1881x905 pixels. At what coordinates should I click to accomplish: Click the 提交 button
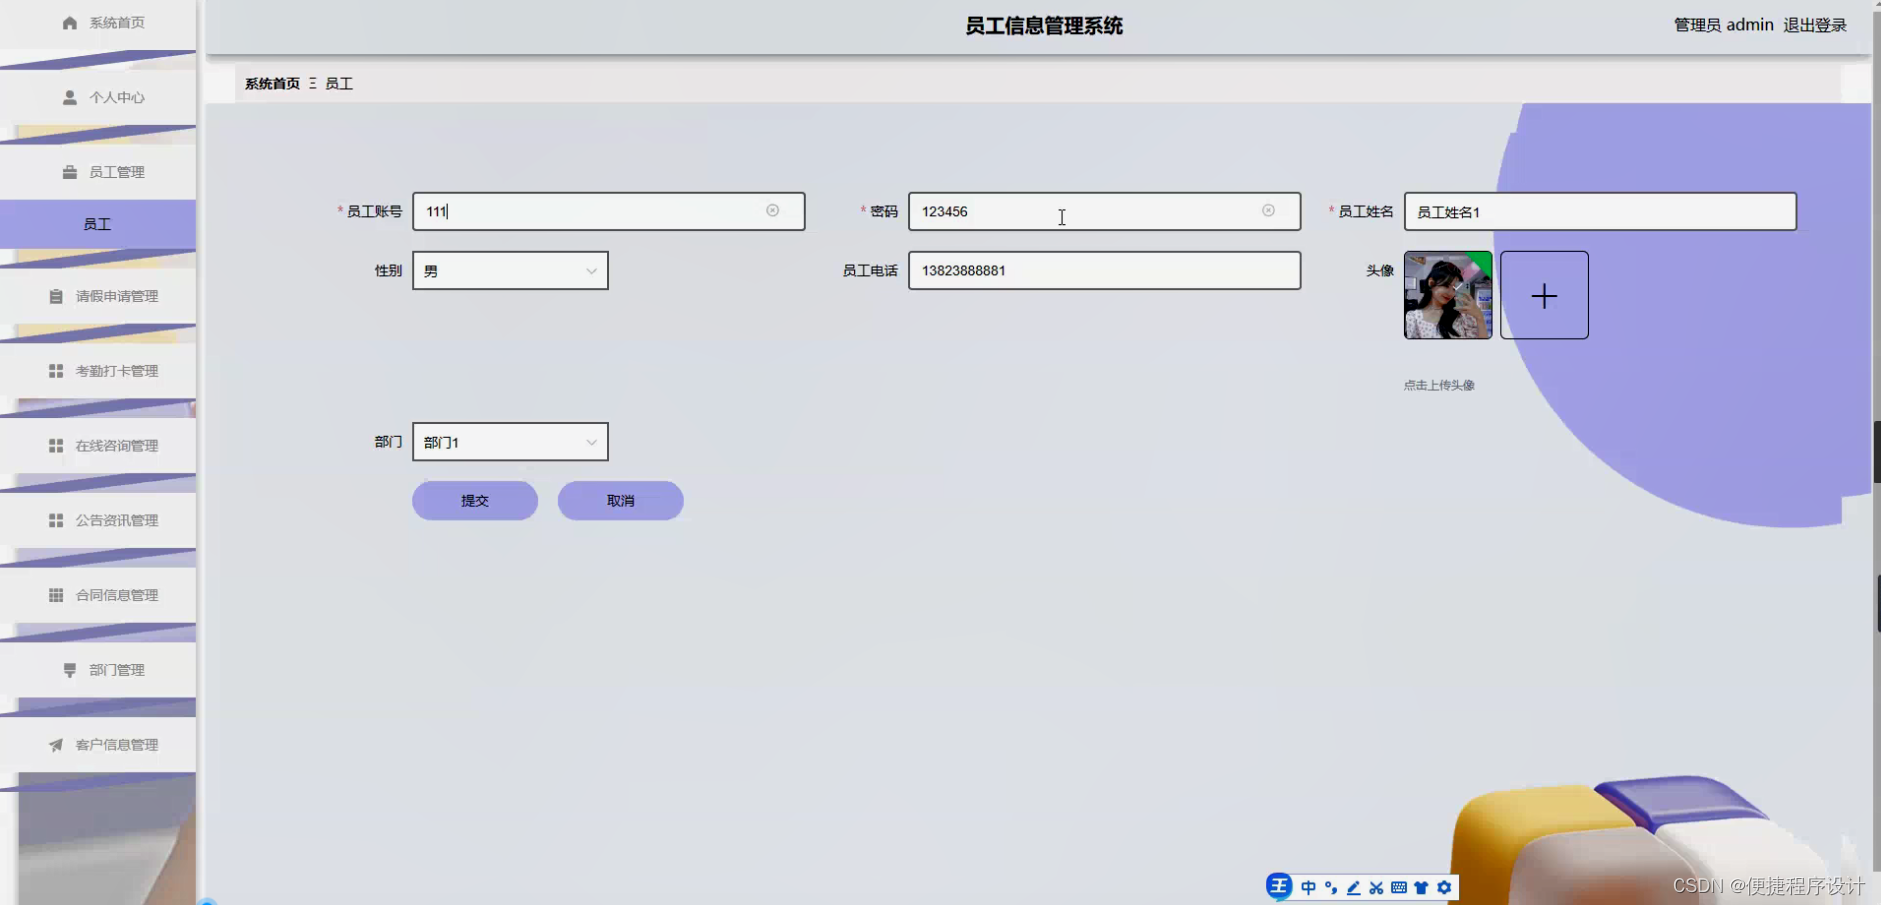474,500
